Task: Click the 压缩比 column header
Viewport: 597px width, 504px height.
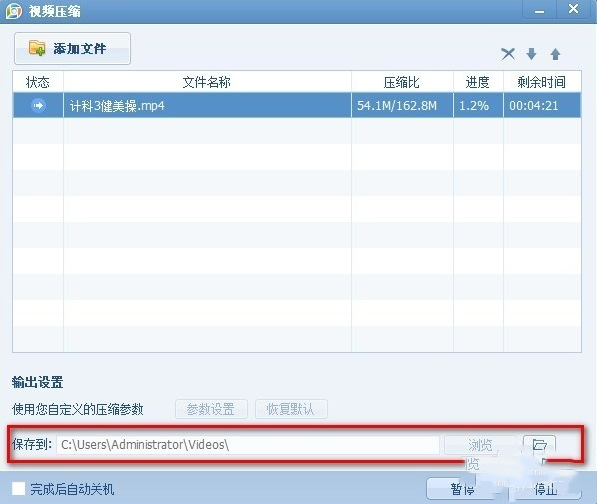Action: [x=402, y=82]
